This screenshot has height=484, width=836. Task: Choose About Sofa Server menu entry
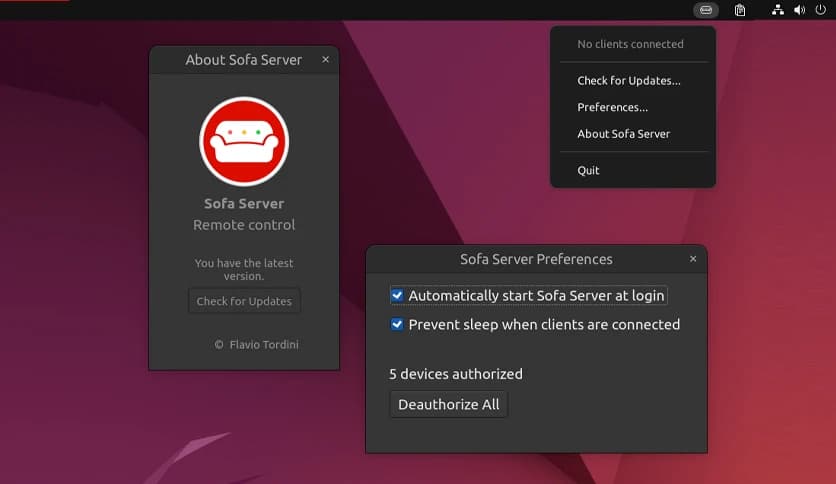(623, 134)
